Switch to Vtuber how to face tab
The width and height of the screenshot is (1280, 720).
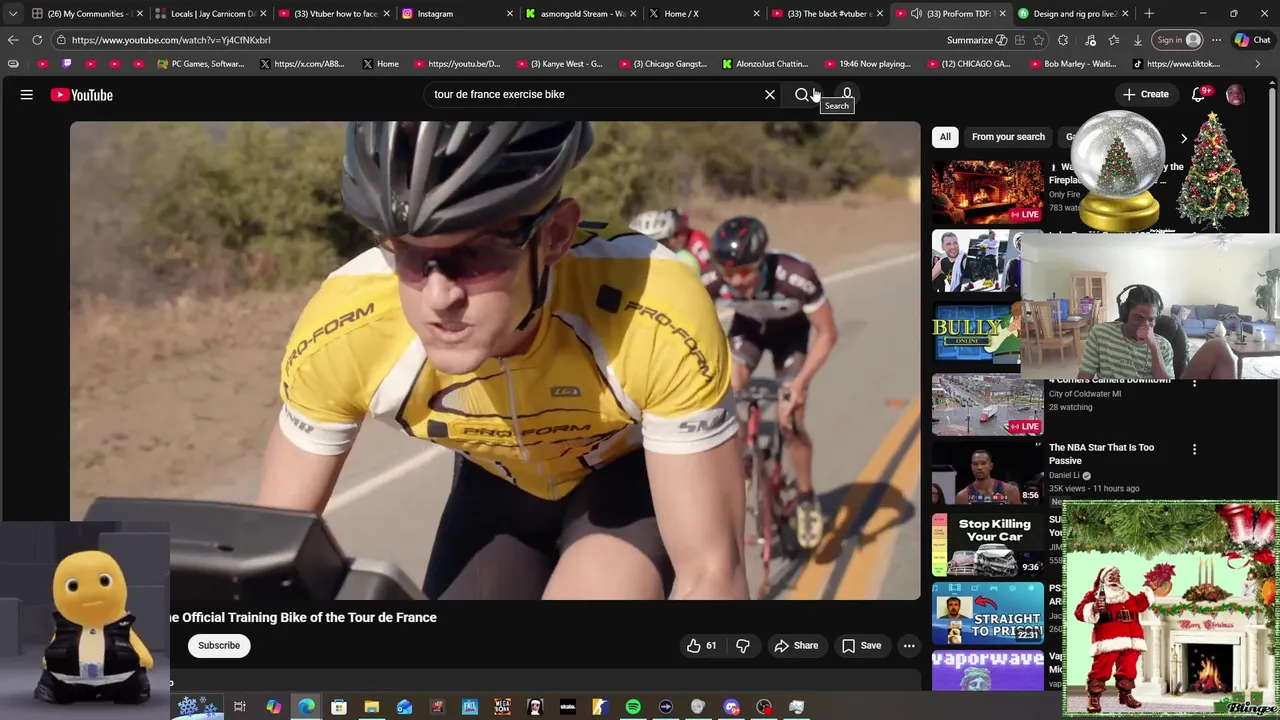(334, 14)
